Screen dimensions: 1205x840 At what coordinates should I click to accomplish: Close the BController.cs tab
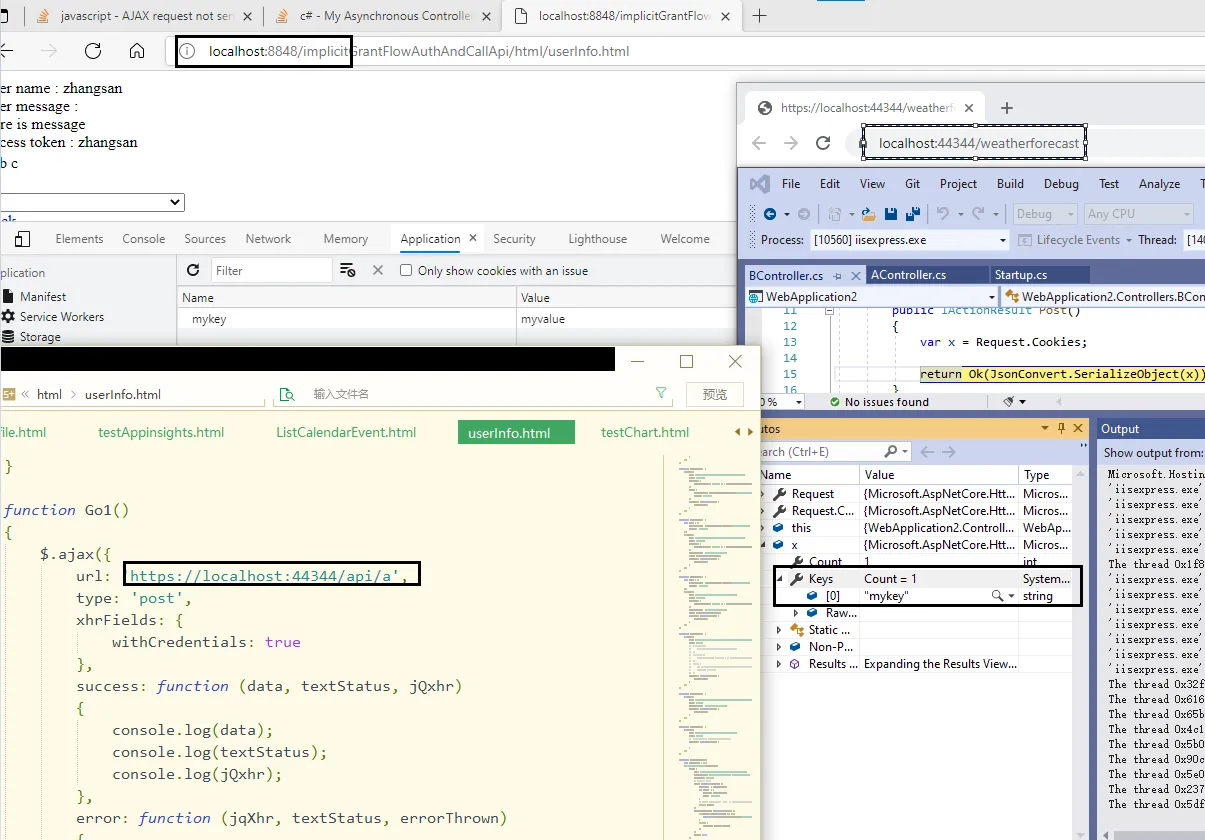click(x=856, y=275)
